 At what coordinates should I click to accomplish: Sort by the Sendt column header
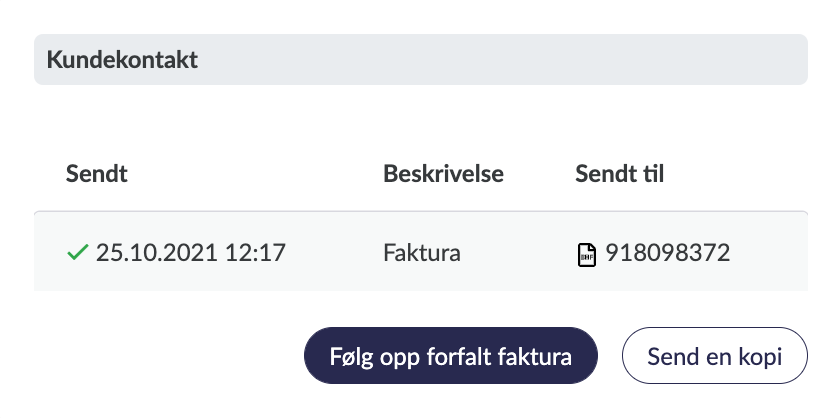pos(96,174)
